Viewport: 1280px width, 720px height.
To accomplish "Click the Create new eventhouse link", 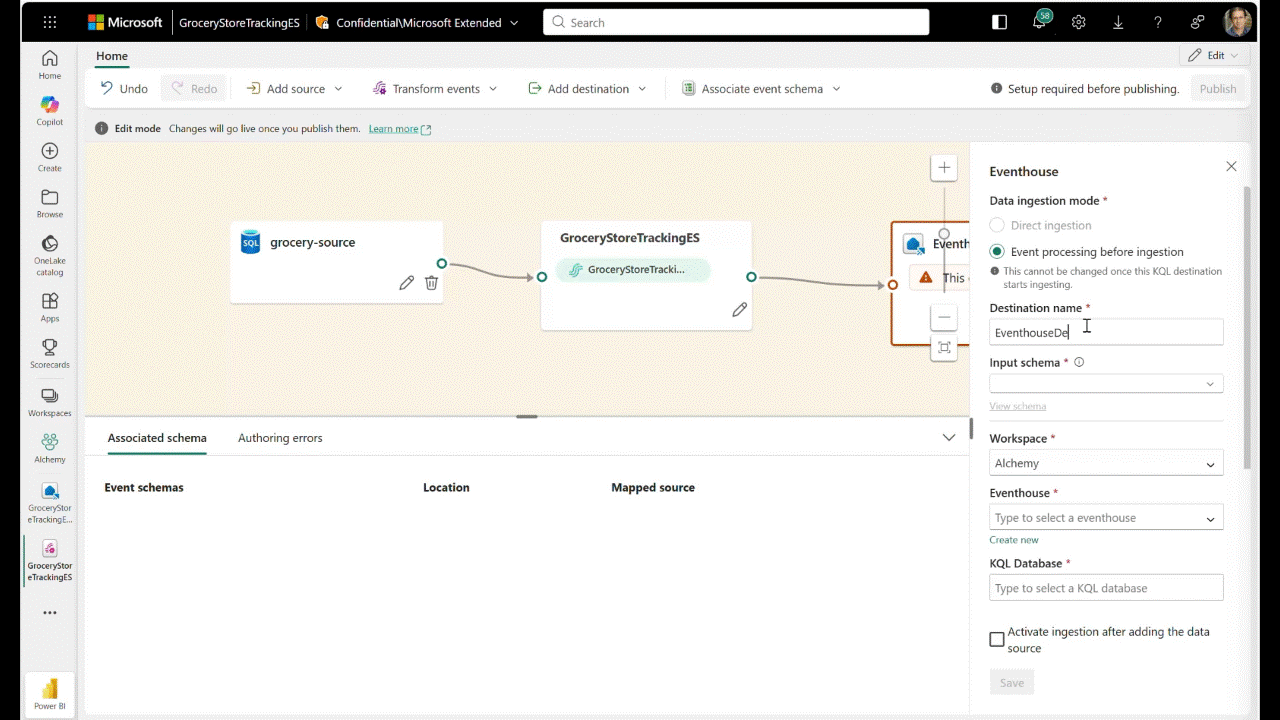I will (1013, 539).
